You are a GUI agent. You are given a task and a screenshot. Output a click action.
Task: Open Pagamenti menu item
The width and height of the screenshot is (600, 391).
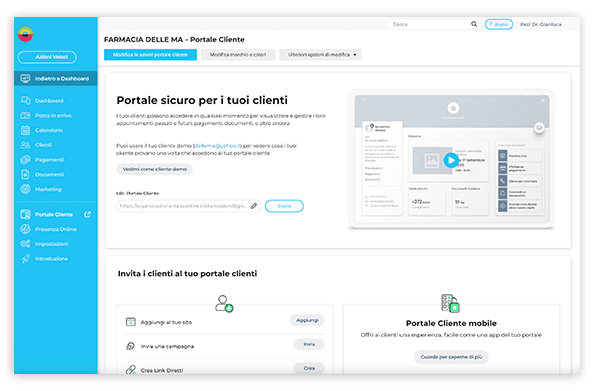coord(49,160)
